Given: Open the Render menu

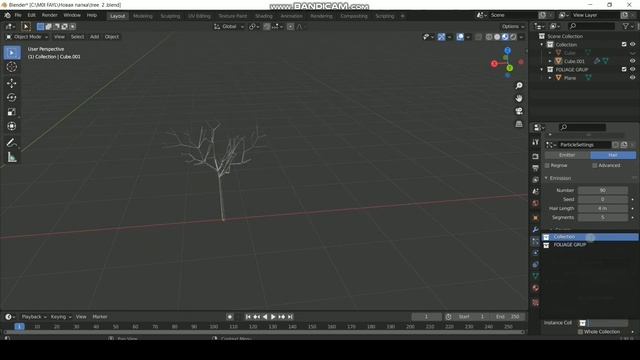Looking at the screenshot, I should point(50,15).
